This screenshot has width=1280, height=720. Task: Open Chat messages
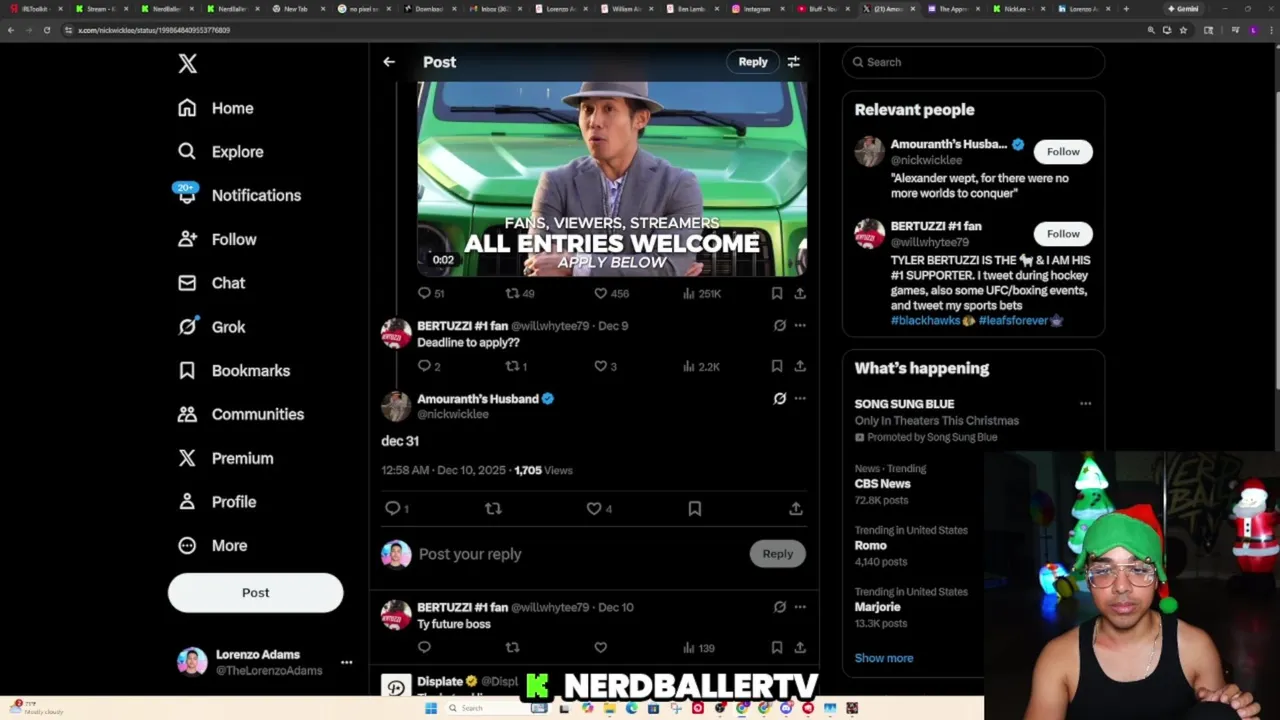pyautogui.click(x=211, y=283)
